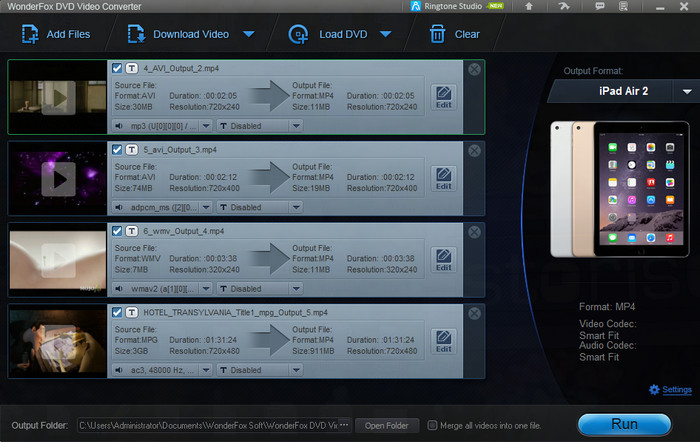Select the HOTEL_TRANSYLVANIA video thumbnail

(x=58, y=342)
